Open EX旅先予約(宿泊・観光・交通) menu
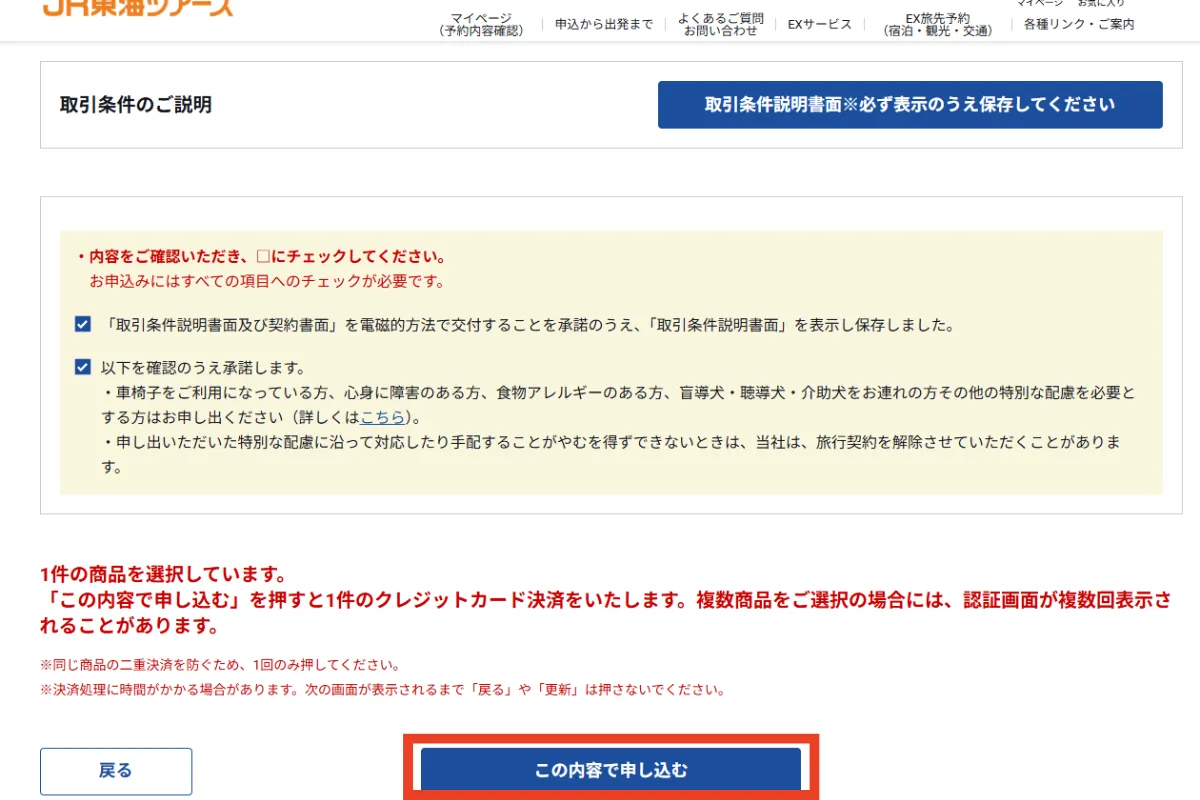1200x800 pixels. click(937, 24)
